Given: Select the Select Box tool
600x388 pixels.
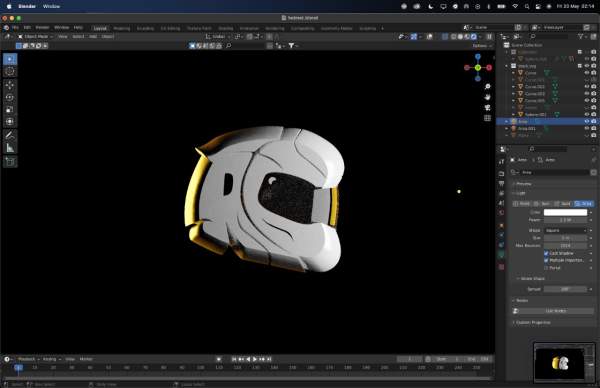Looking at the screenshot, I should tap(10, 59).
